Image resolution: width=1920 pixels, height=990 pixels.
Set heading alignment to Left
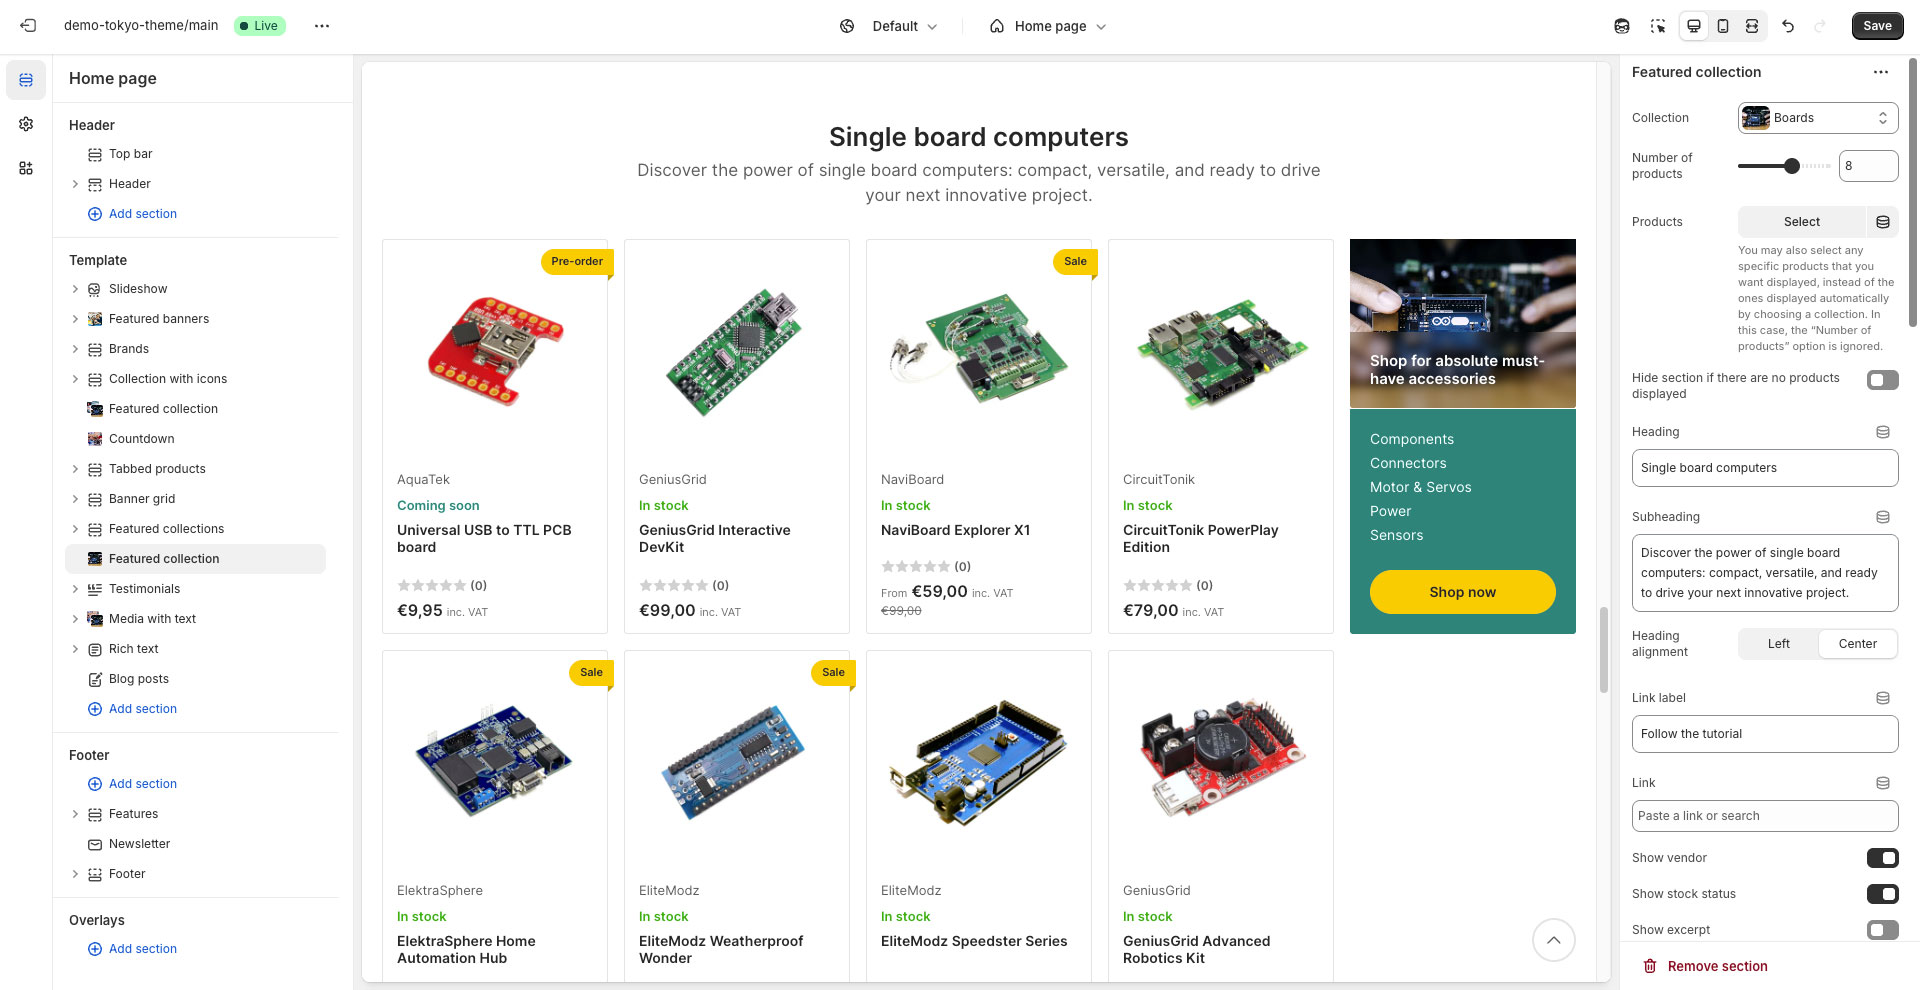pyautogui.click(x=1778, y=644)
